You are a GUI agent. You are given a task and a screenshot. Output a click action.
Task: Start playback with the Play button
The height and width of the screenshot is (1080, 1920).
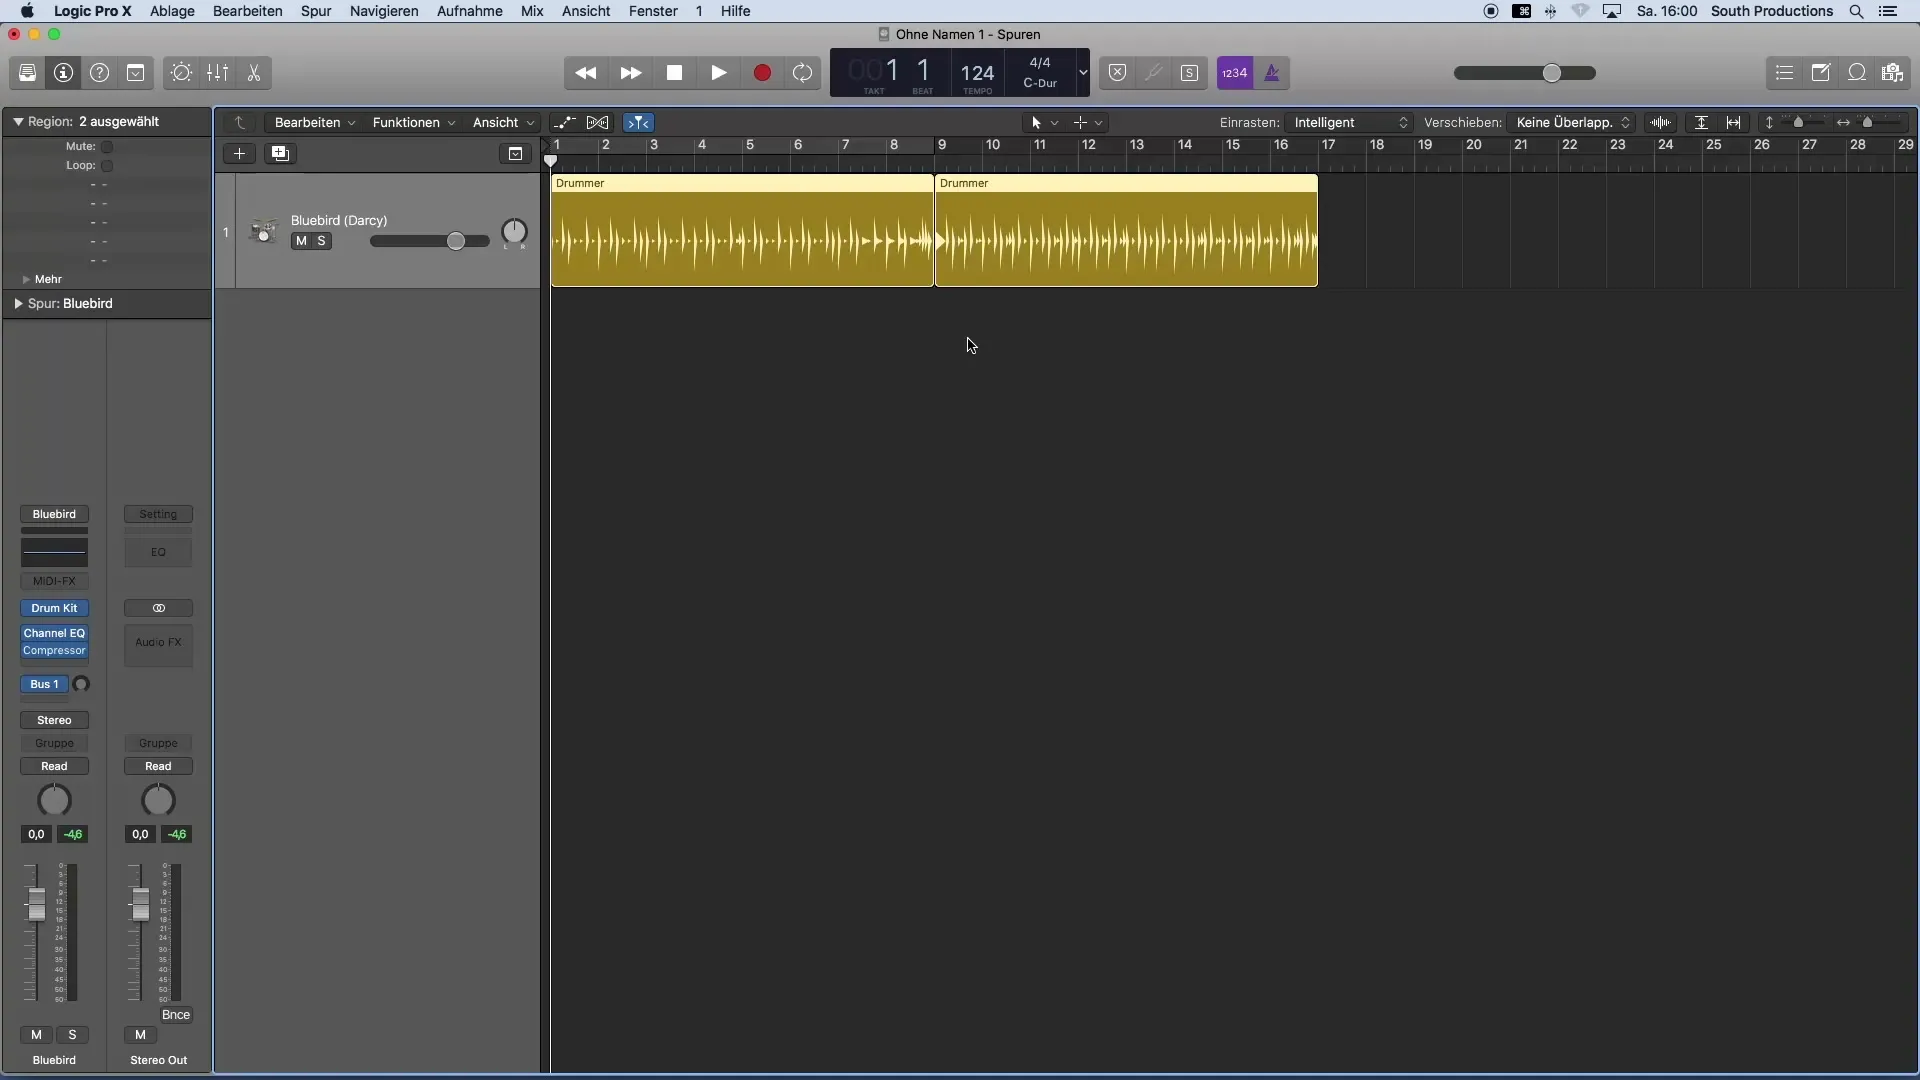[719, 73]
